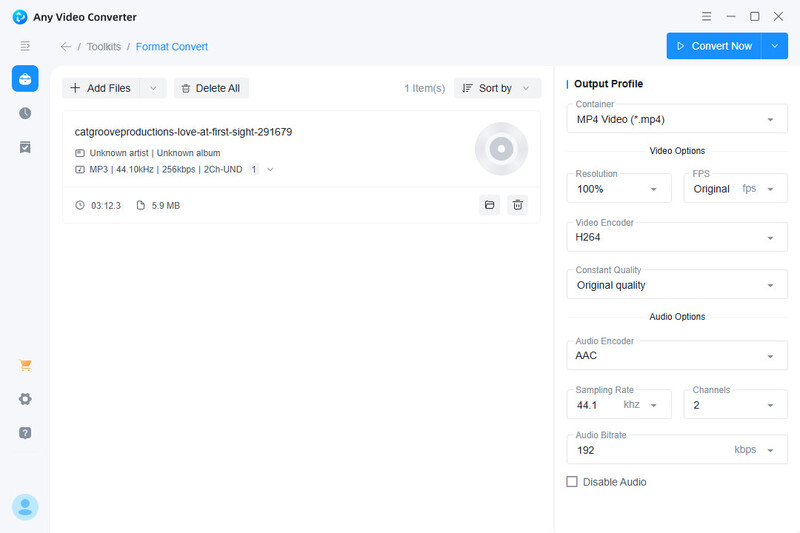Click the Video Options section label

(x=677, y=151)
